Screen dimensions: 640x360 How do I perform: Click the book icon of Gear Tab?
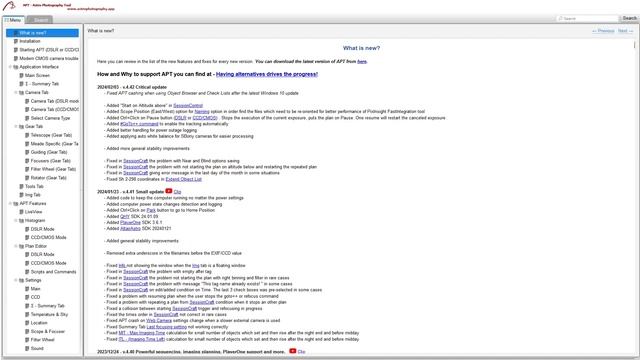[22, 127]
